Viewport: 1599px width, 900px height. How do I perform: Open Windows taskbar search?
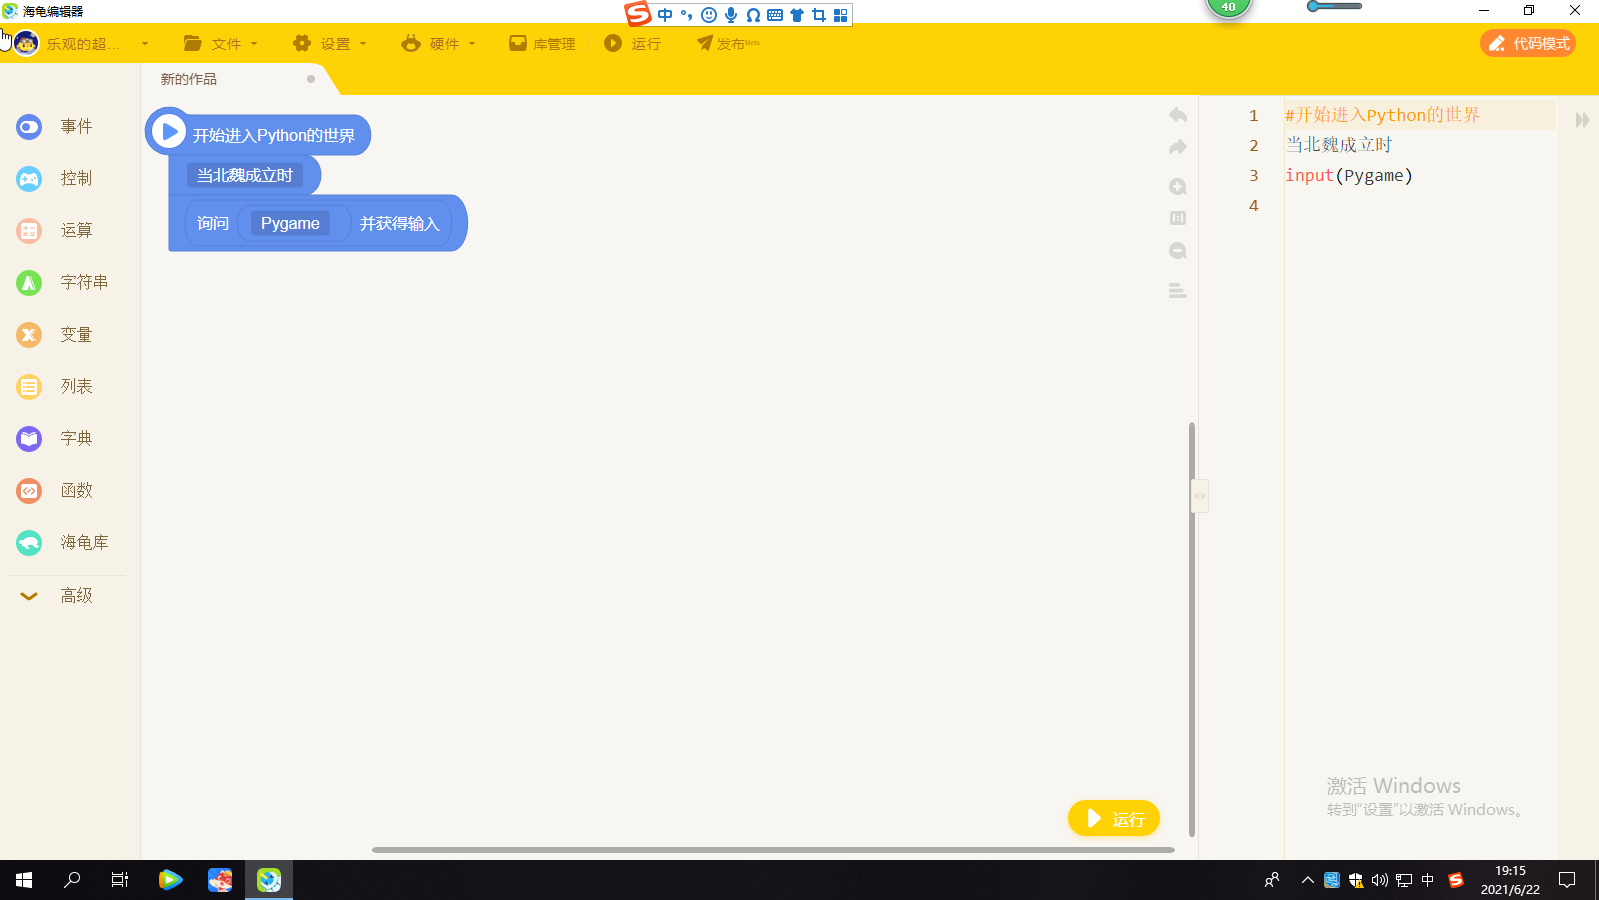(72, 880)
